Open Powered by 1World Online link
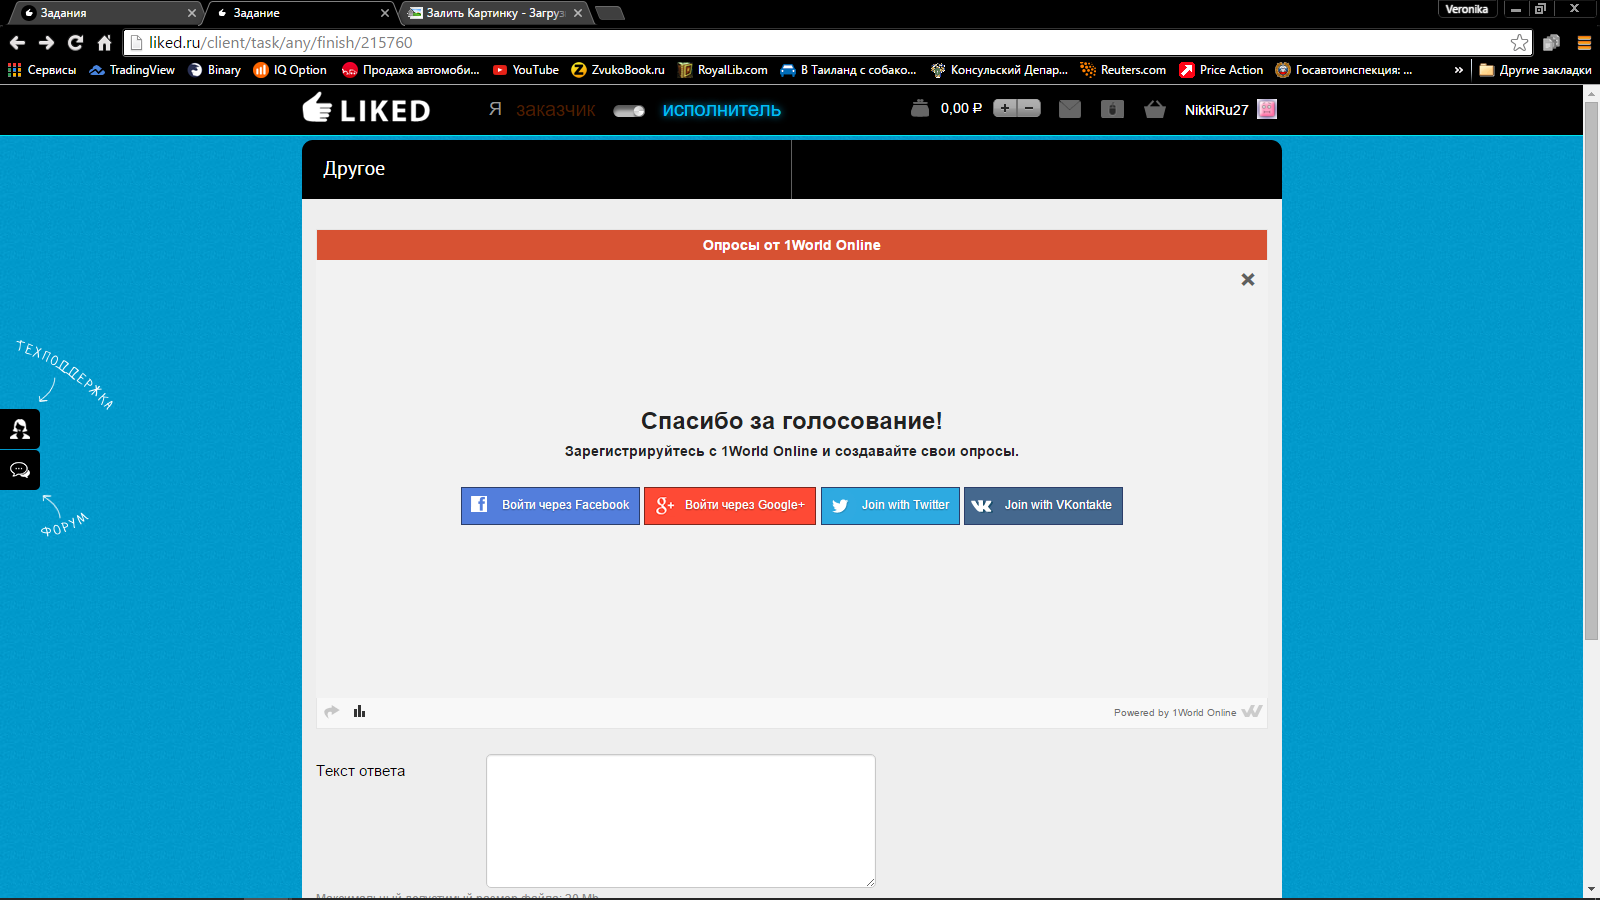The image size is (1600, 900). pyautogui.click(x=1188, y=712)
